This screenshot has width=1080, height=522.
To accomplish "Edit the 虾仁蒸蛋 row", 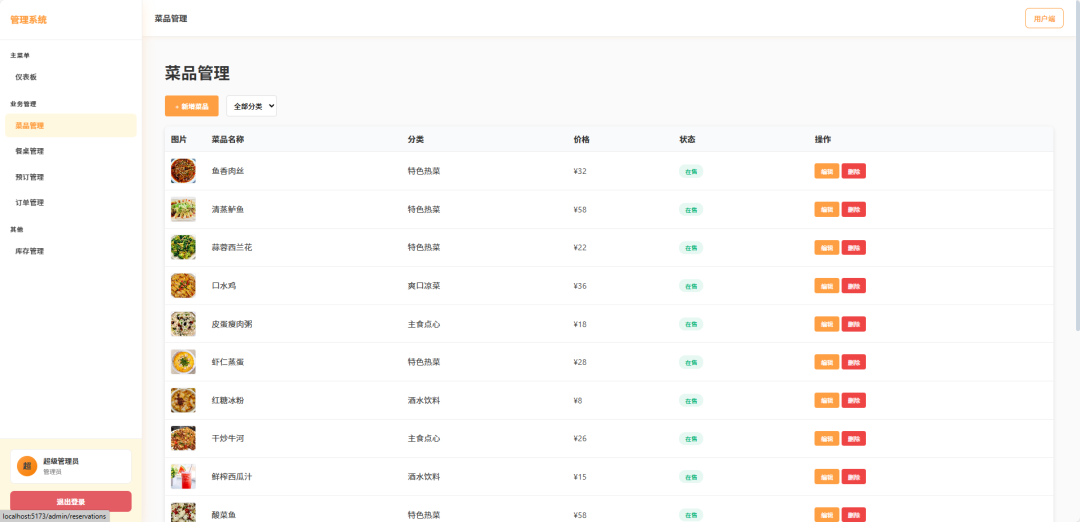I will coord(827,362).
